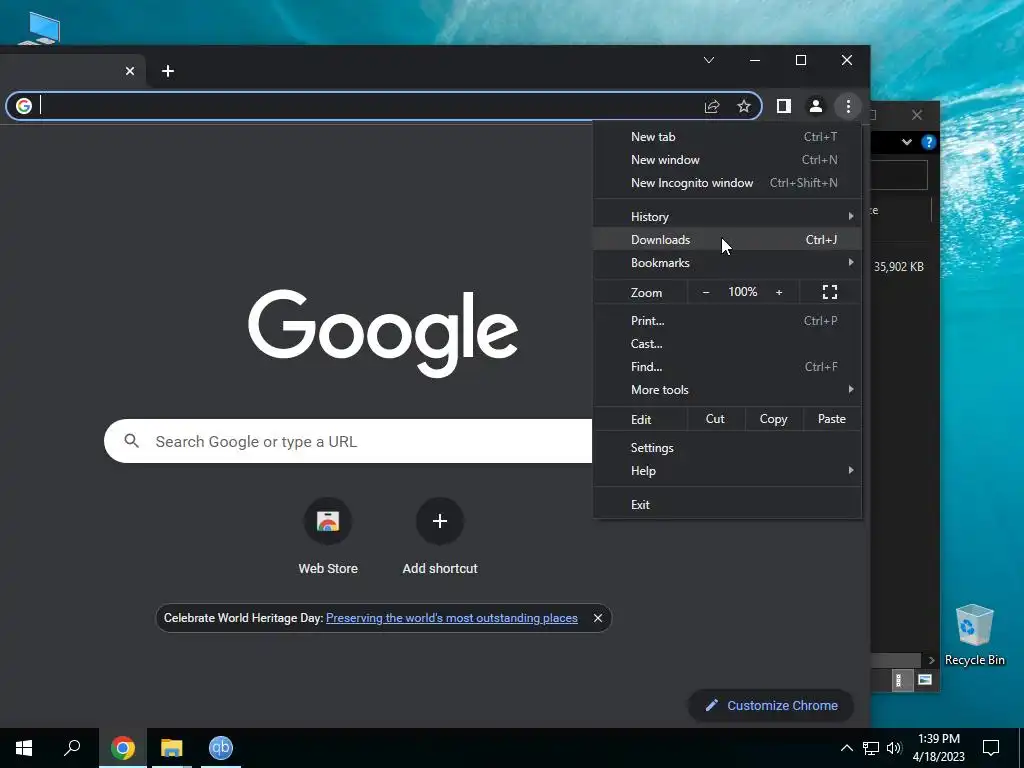Close the current Chrome tab
Viewport: 1024px width, 768px height.
point(130,71)
